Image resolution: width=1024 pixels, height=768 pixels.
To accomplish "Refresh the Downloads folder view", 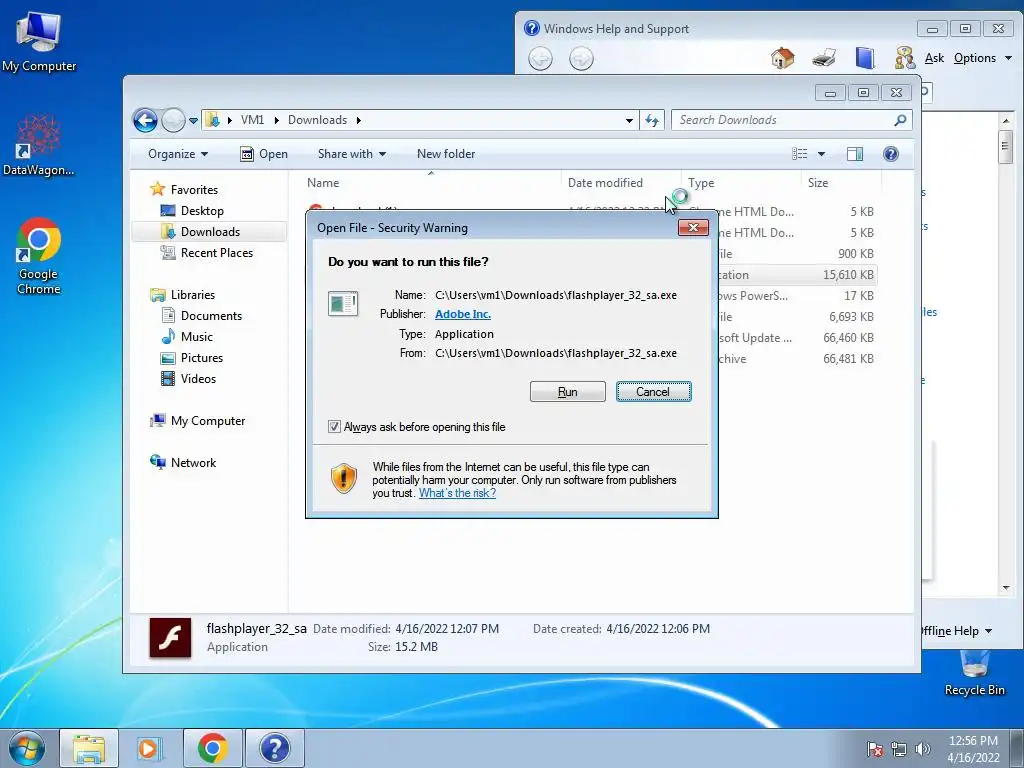I will [x=652, y=120].
